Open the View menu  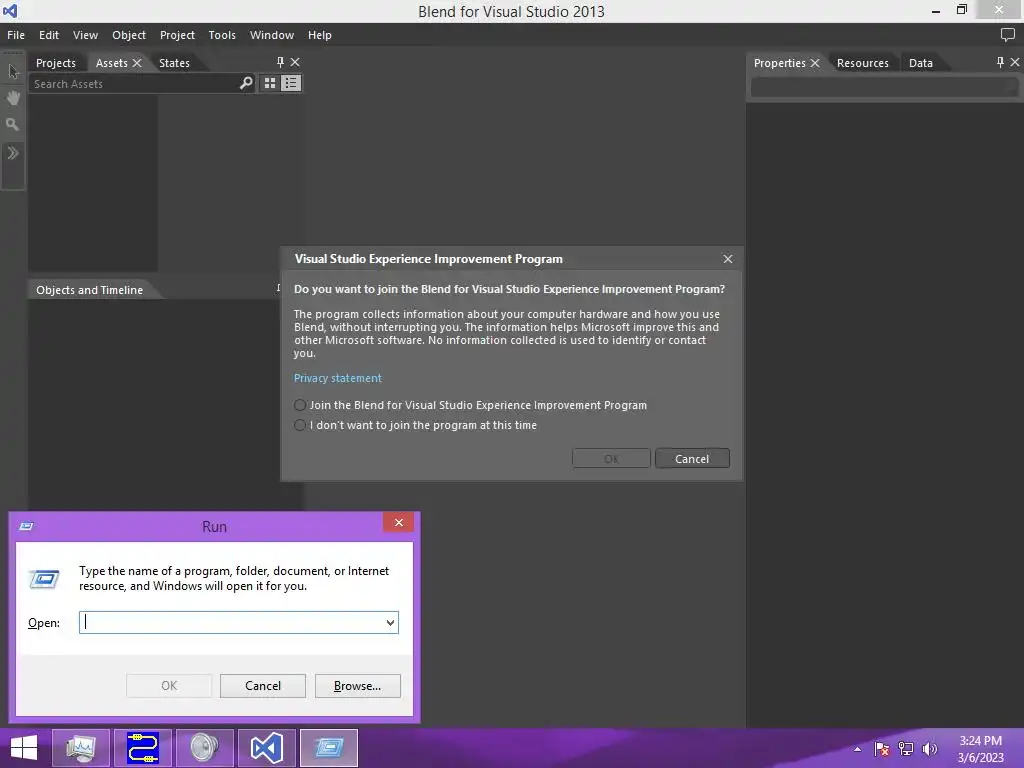click(x=86, y=35)
